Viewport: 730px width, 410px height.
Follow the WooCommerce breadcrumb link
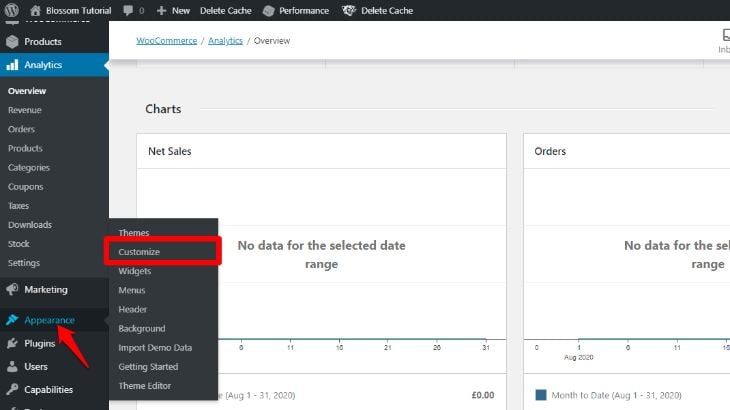pos(167,41)
